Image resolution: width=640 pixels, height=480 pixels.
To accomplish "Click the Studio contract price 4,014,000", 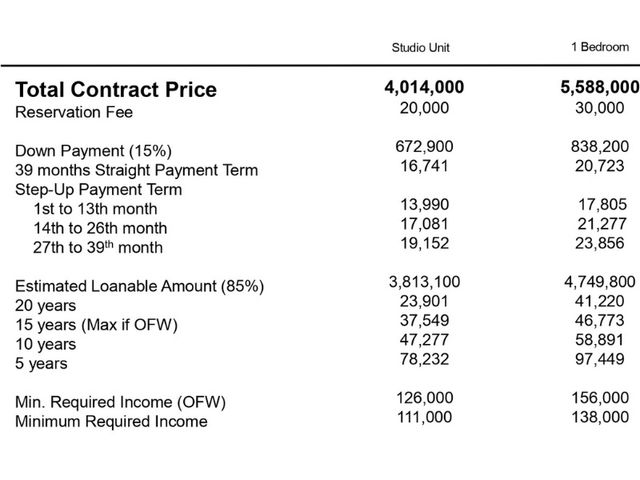I will coord(424,87).
